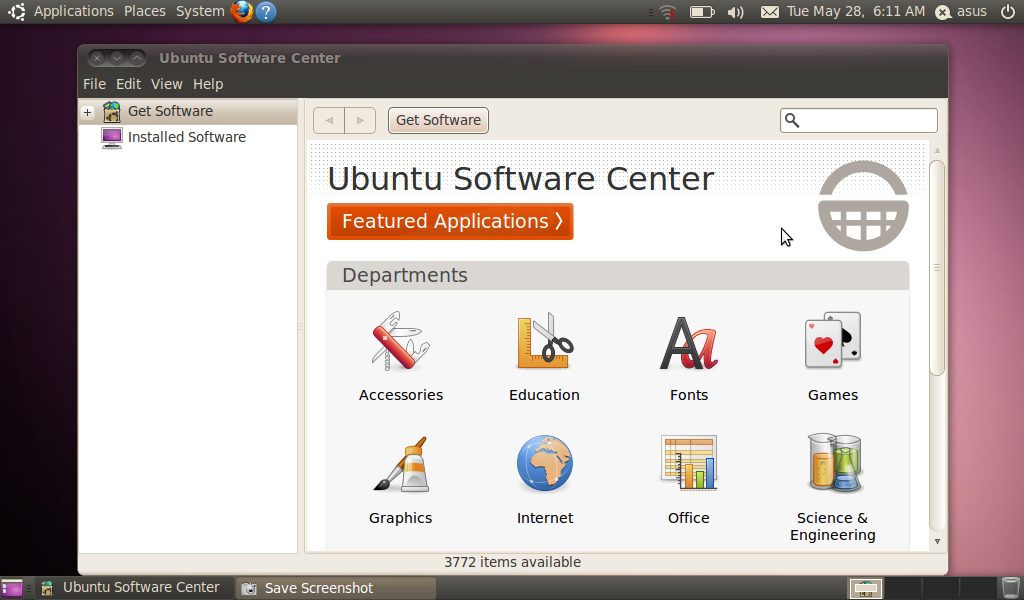Viewport: 1024px width, 600px height.
Task: Open the clock showing Tue May 28
Action: pos(856,11)
